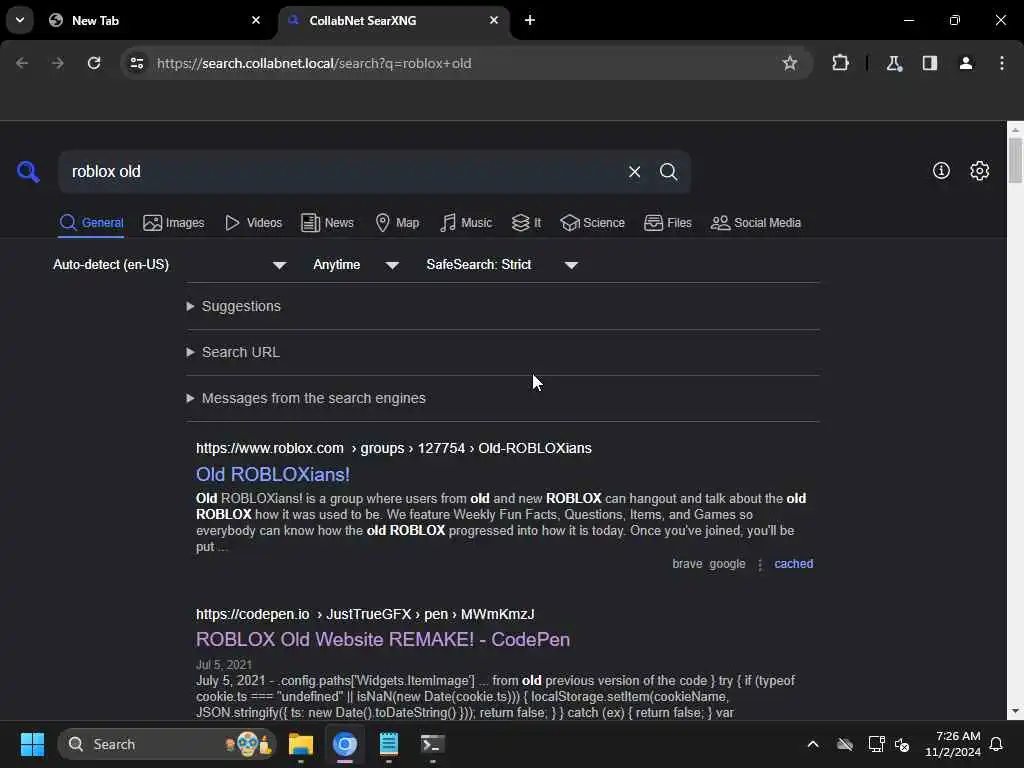Close the New Tab tab
The width and height of the screenshot is (1024, 768).
click(256, 20)
